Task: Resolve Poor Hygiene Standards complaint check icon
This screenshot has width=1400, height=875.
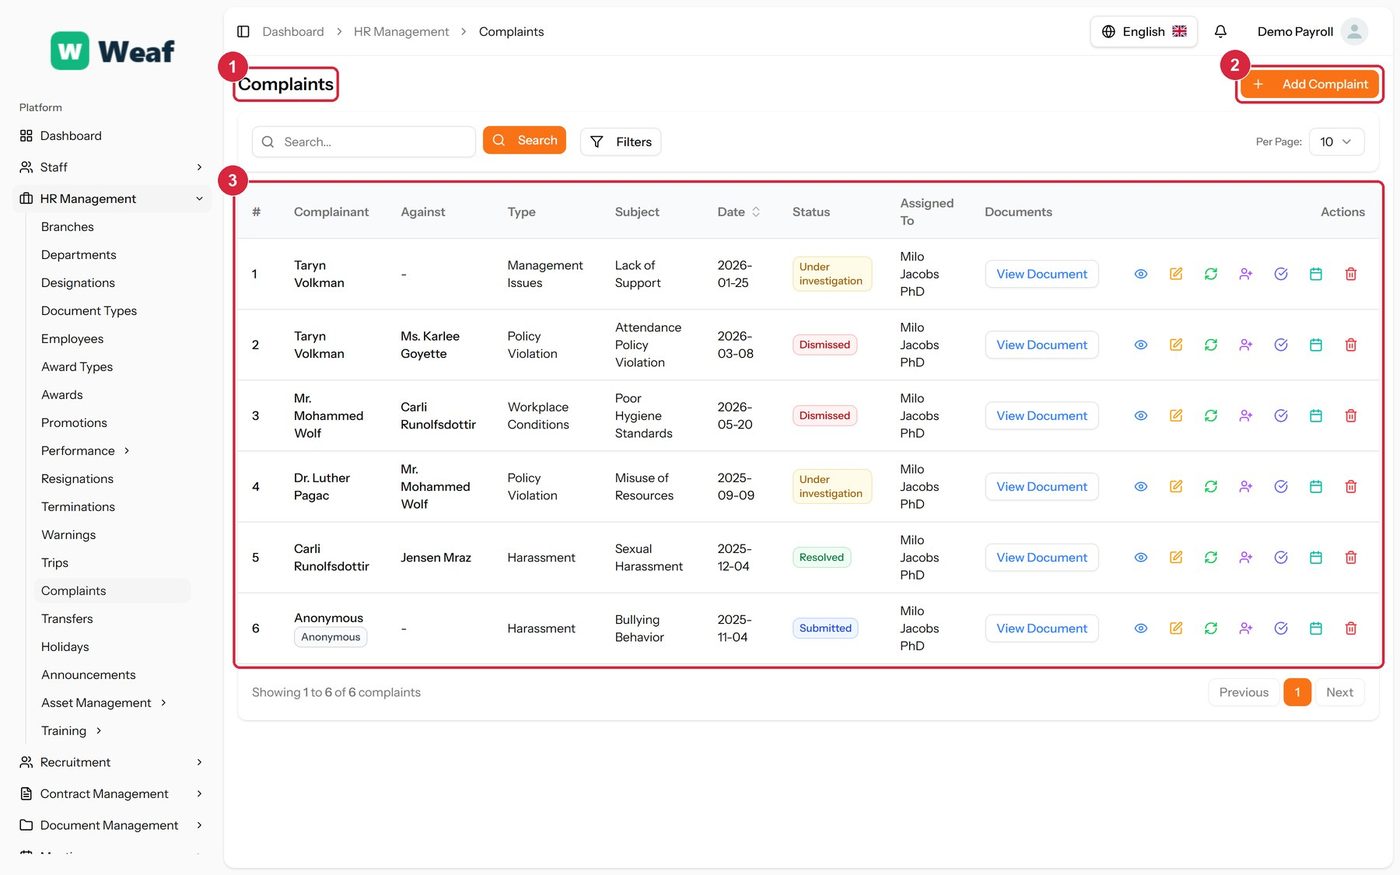Action: pyautogui.click(x=1281, y=416)
